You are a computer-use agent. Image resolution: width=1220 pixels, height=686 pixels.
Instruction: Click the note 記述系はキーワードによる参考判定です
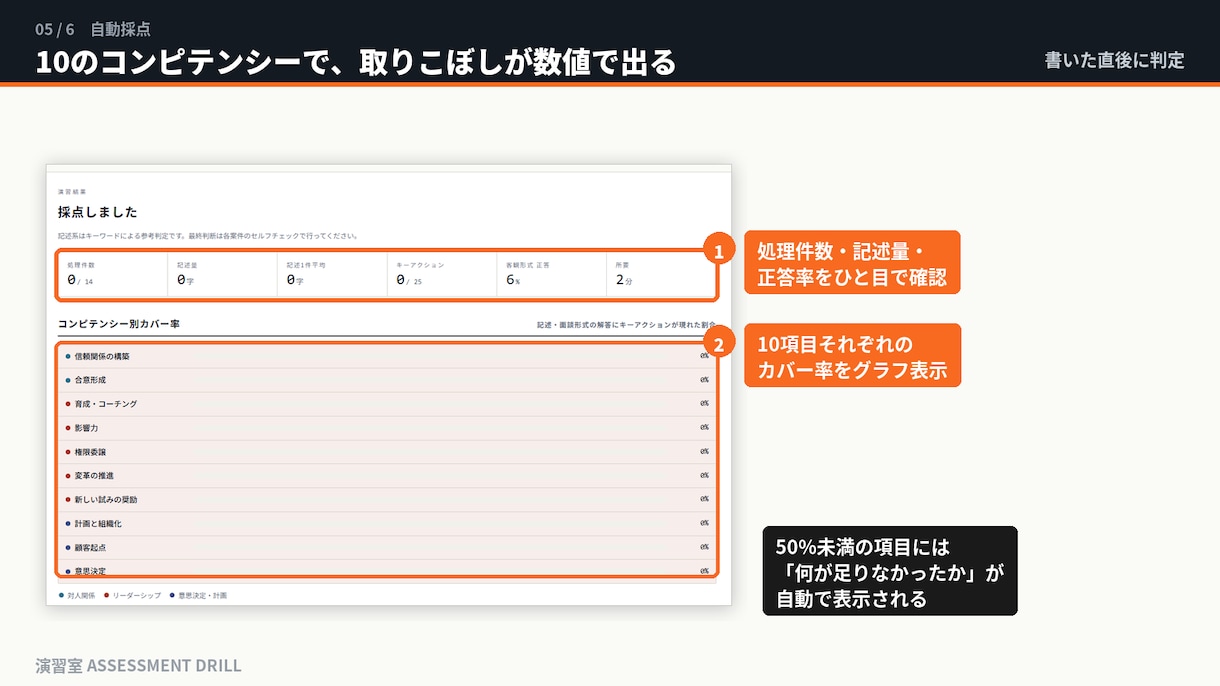(x=208, y=236)
